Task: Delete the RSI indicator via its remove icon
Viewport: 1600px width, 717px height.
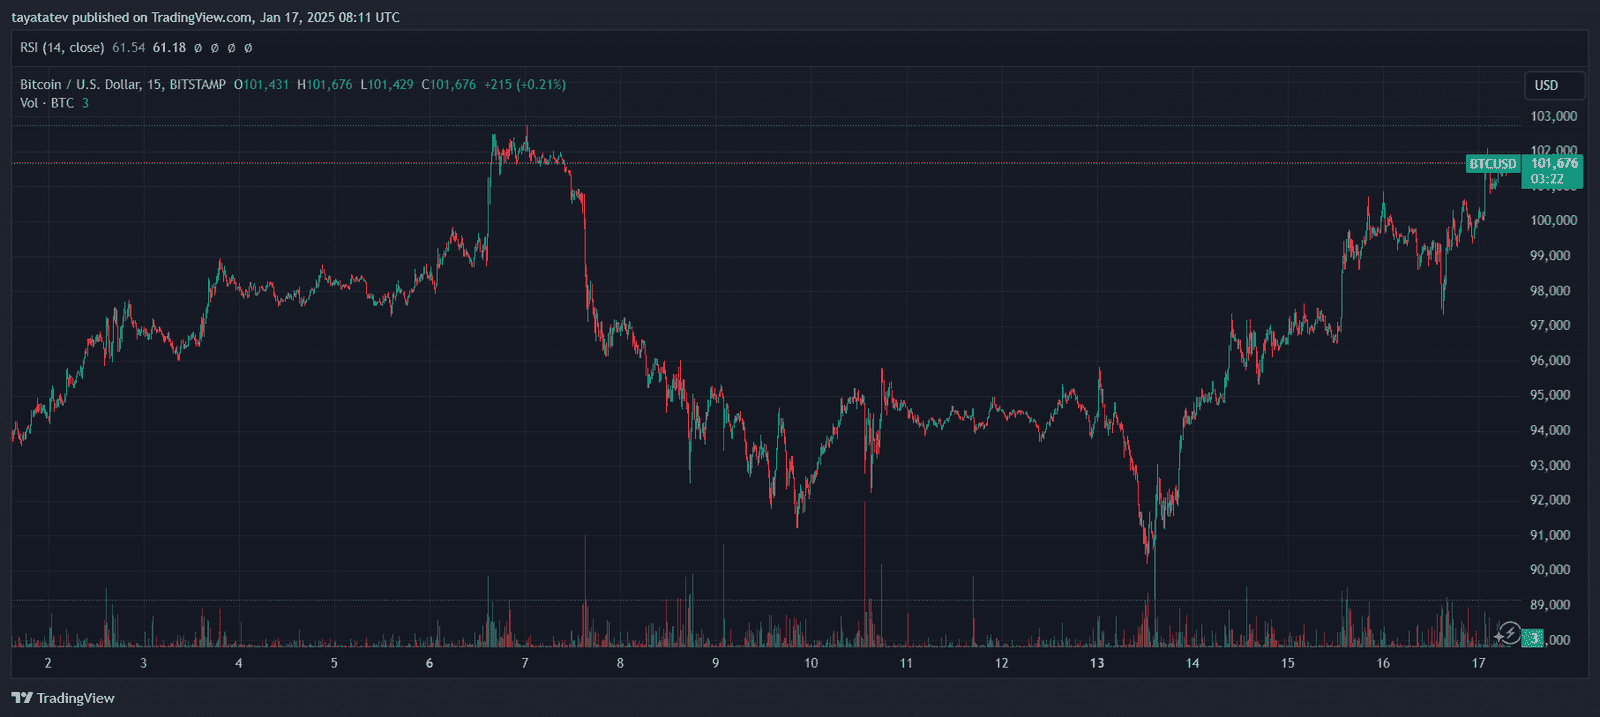Action: pos(230,48)
